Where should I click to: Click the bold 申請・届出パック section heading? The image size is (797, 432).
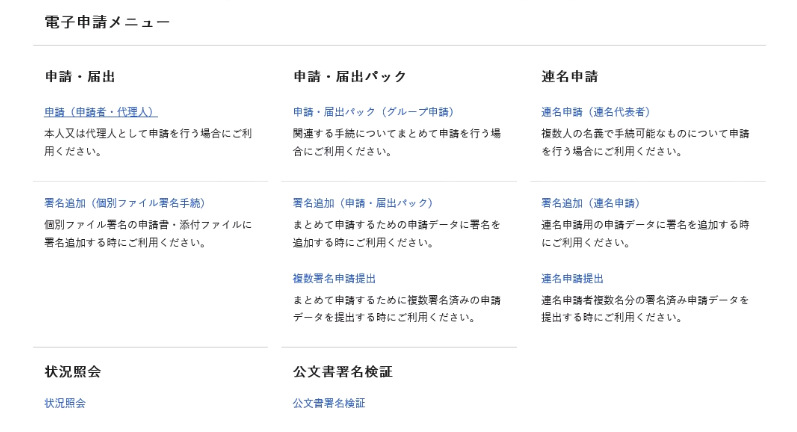tap(350, 76)
